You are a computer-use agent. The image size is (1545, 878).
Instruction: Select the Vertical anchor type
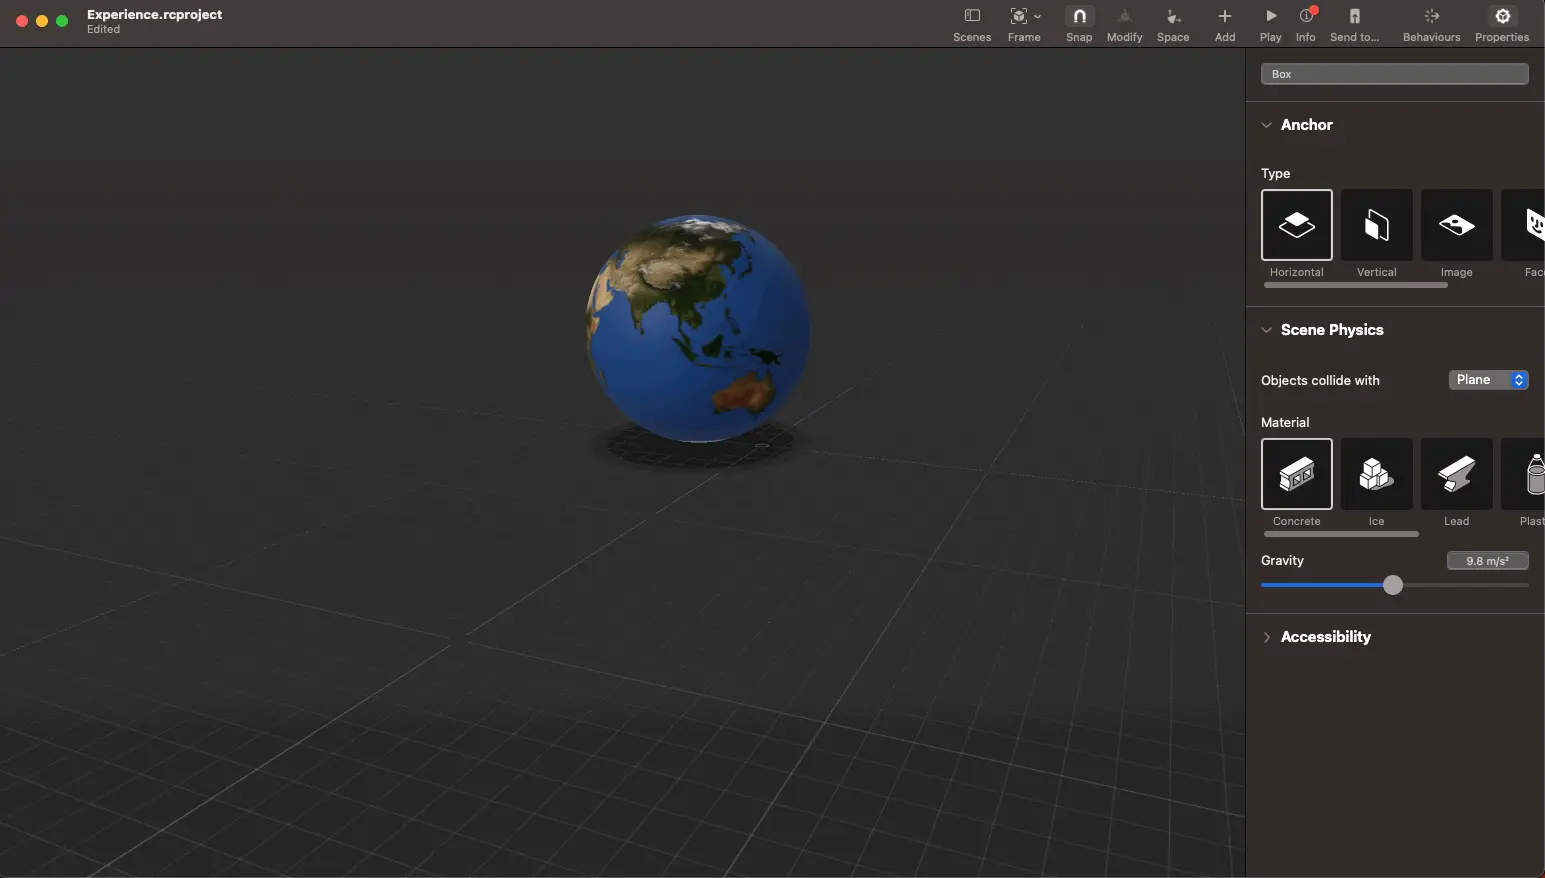pos(1376,225)
